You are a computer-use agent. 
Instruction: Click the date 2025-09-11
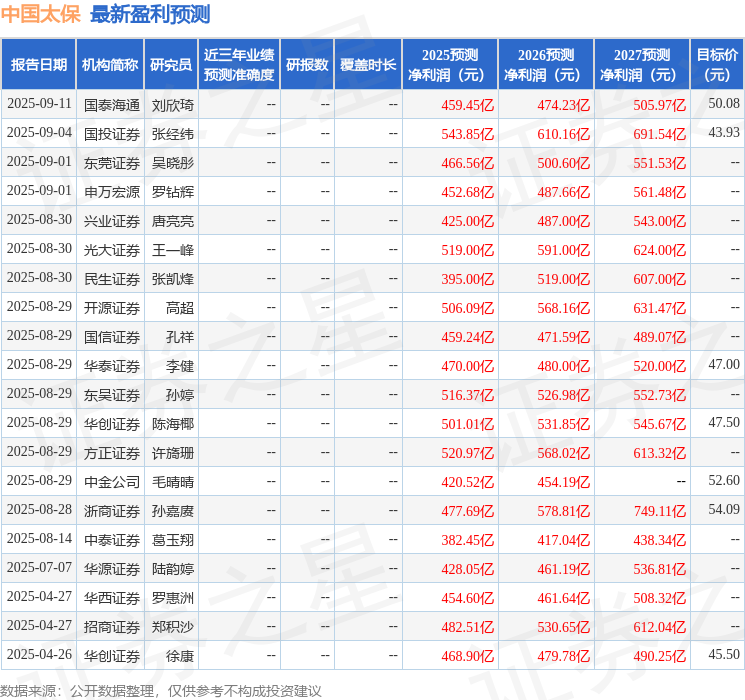pos(39,104)
